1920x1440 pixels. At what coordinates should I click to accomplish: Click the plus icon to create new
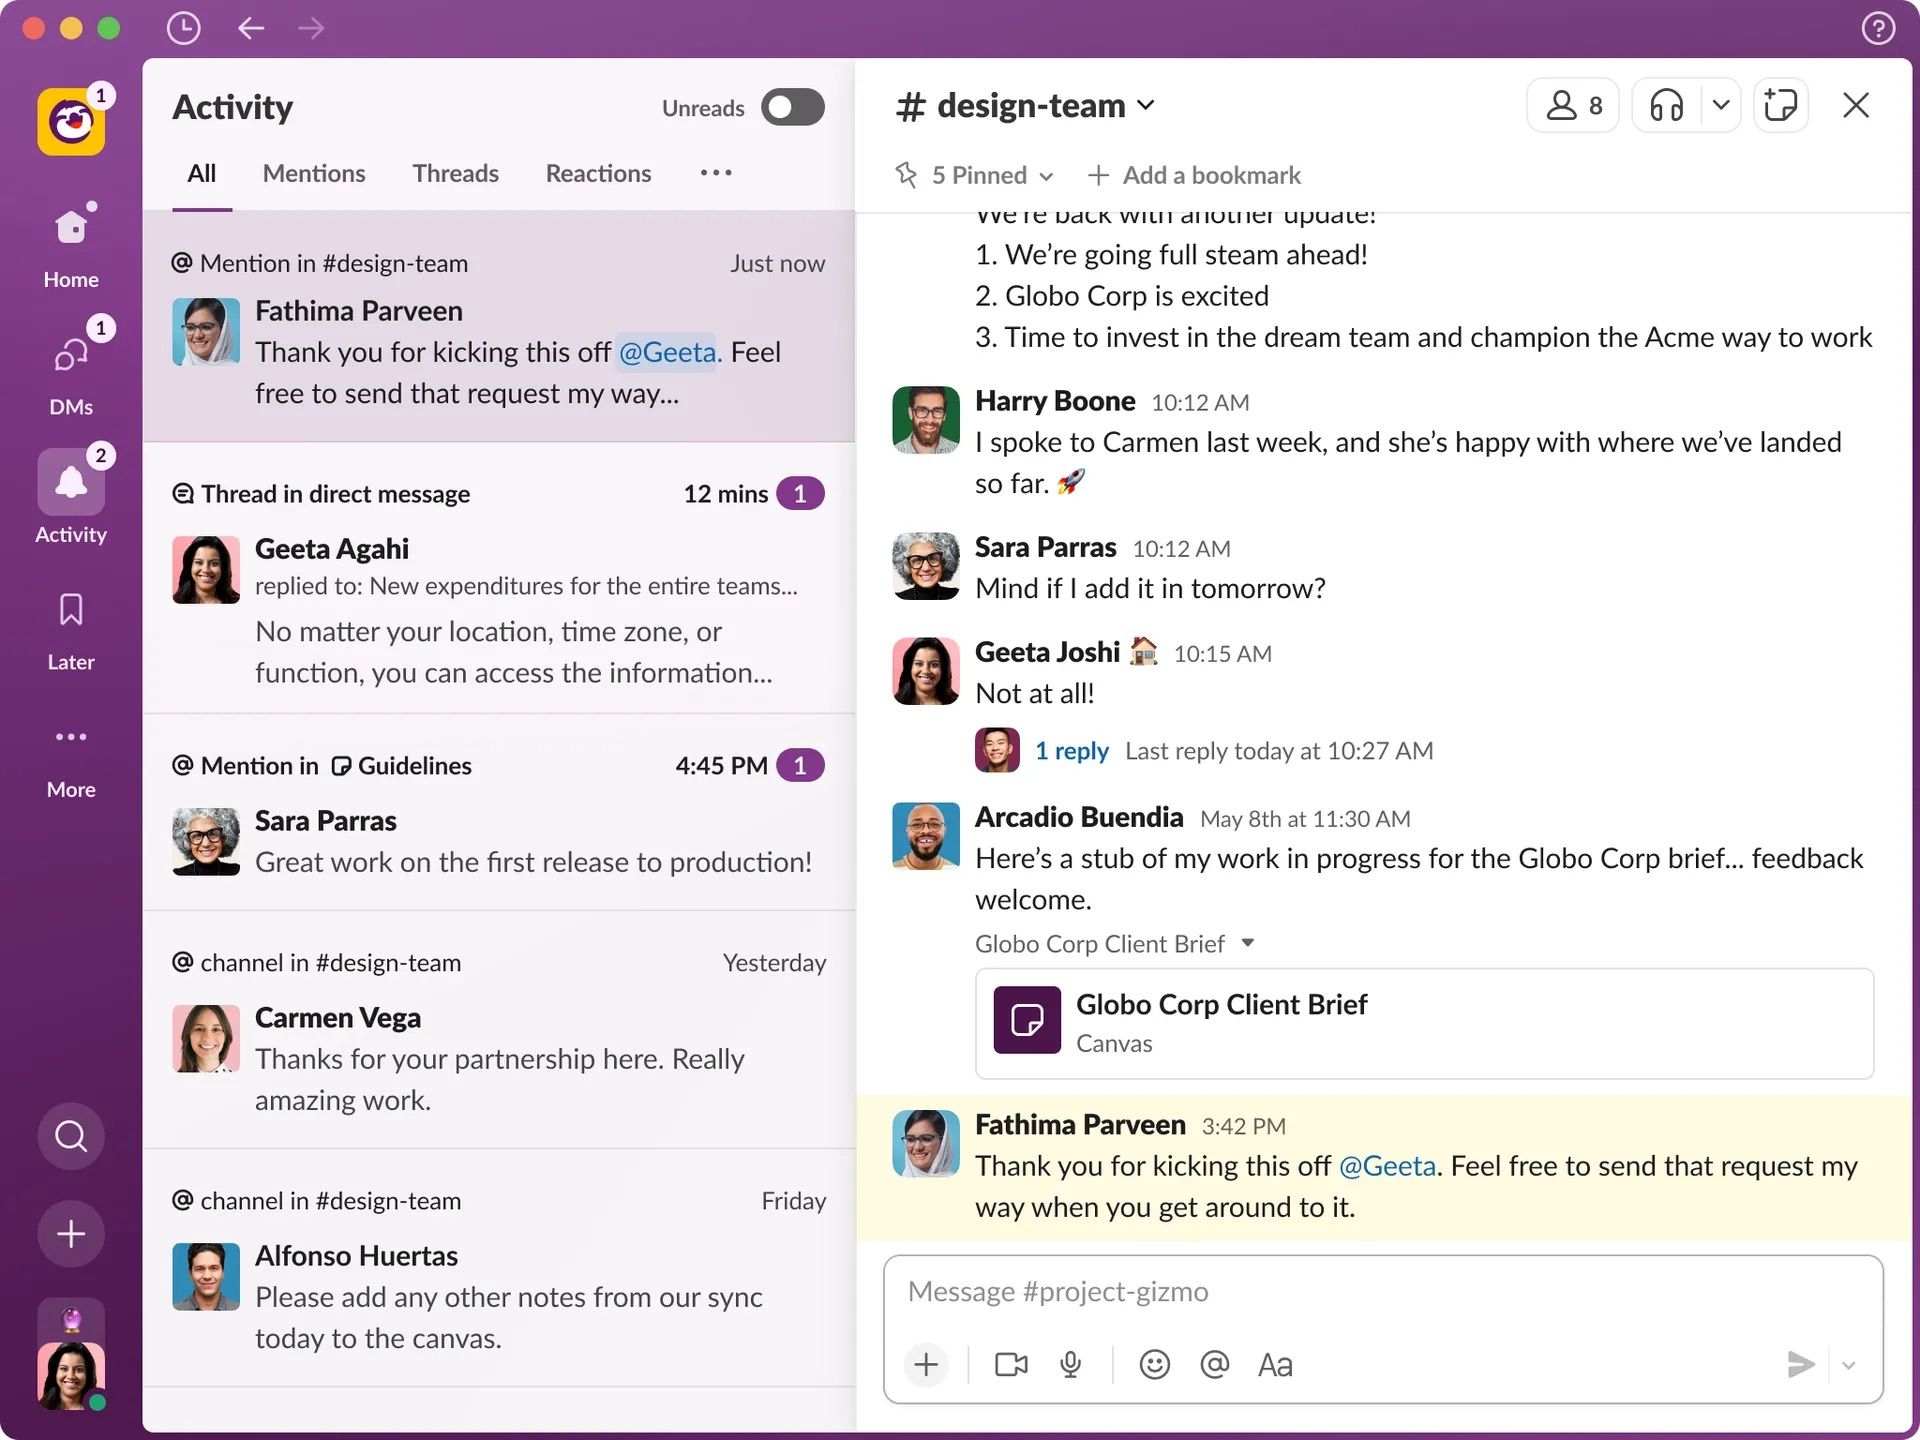point(70,1233)
